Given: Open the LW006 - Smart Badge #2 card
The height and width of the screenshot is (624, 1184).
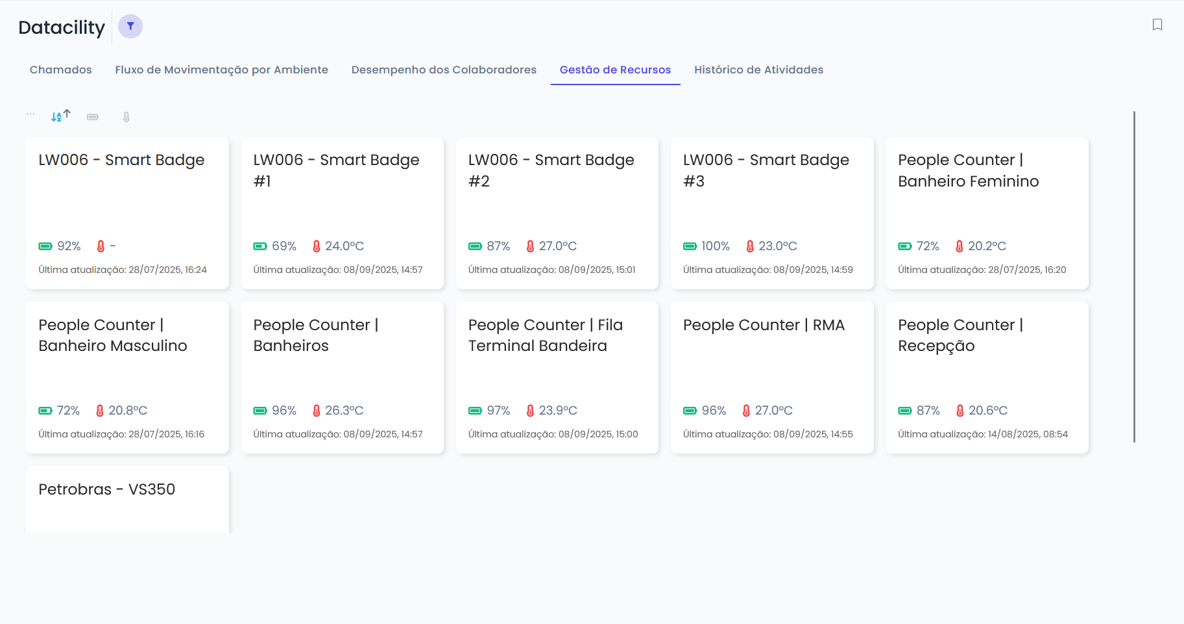Looking at the screenshot, I should (x=557, y=212).
